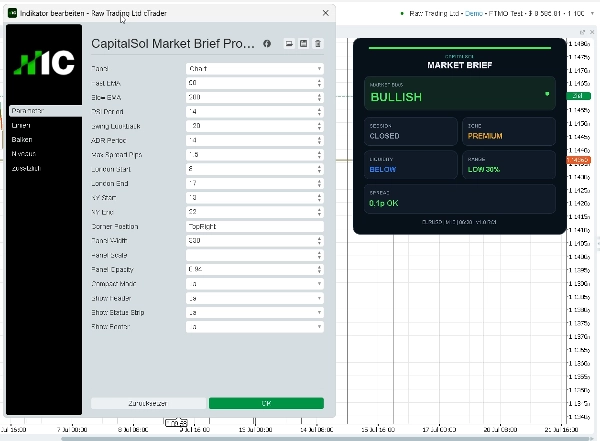Click the MARKET BRIEF panel heading
Image resolution: width=600 pixels, height=441 pixels.
pyautogui.click(x=460, y=65)
